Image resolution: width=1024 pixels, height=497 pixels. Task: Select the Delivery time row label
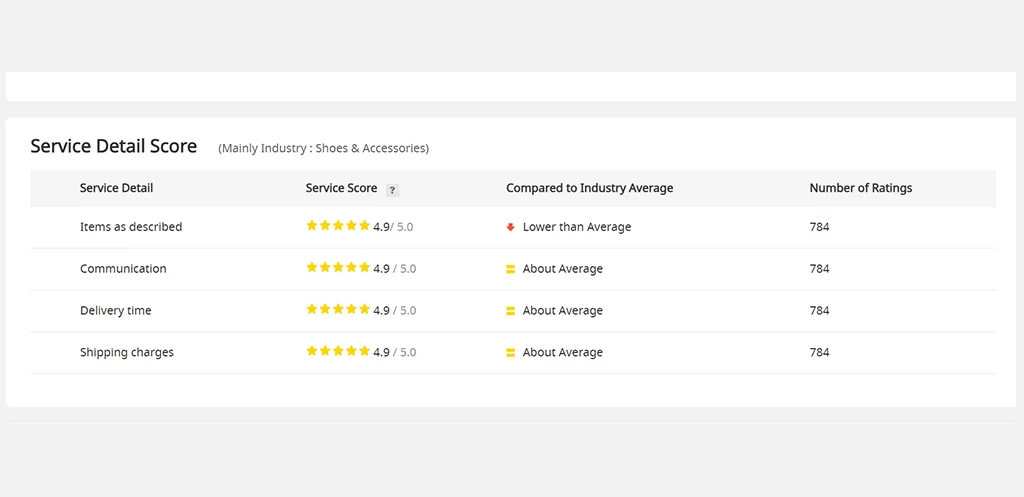point(116,311)
